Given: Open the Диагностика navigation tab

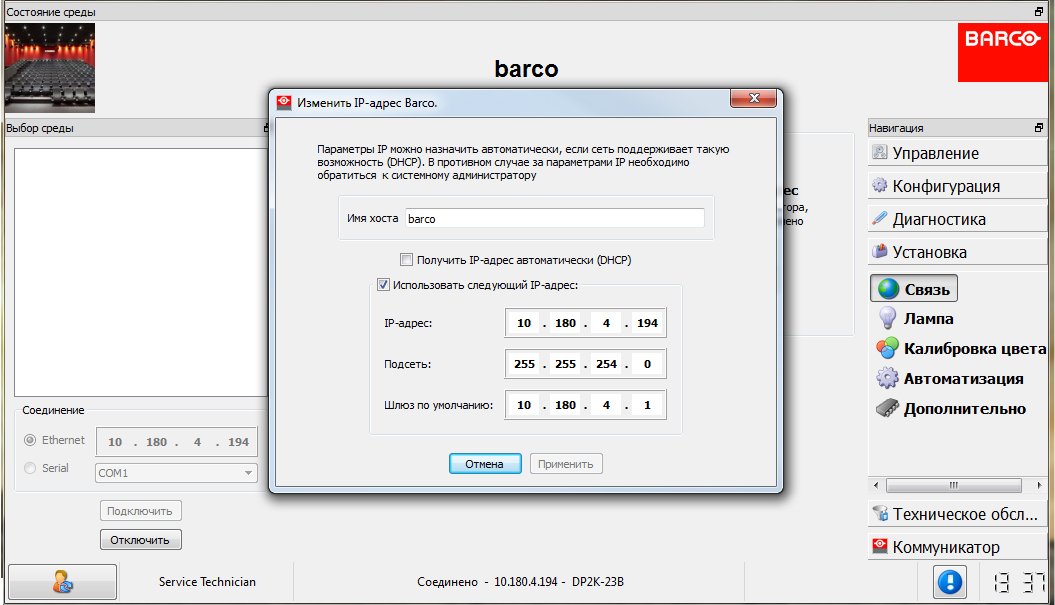Looking at the screenshot, I should tap(938, 219).
